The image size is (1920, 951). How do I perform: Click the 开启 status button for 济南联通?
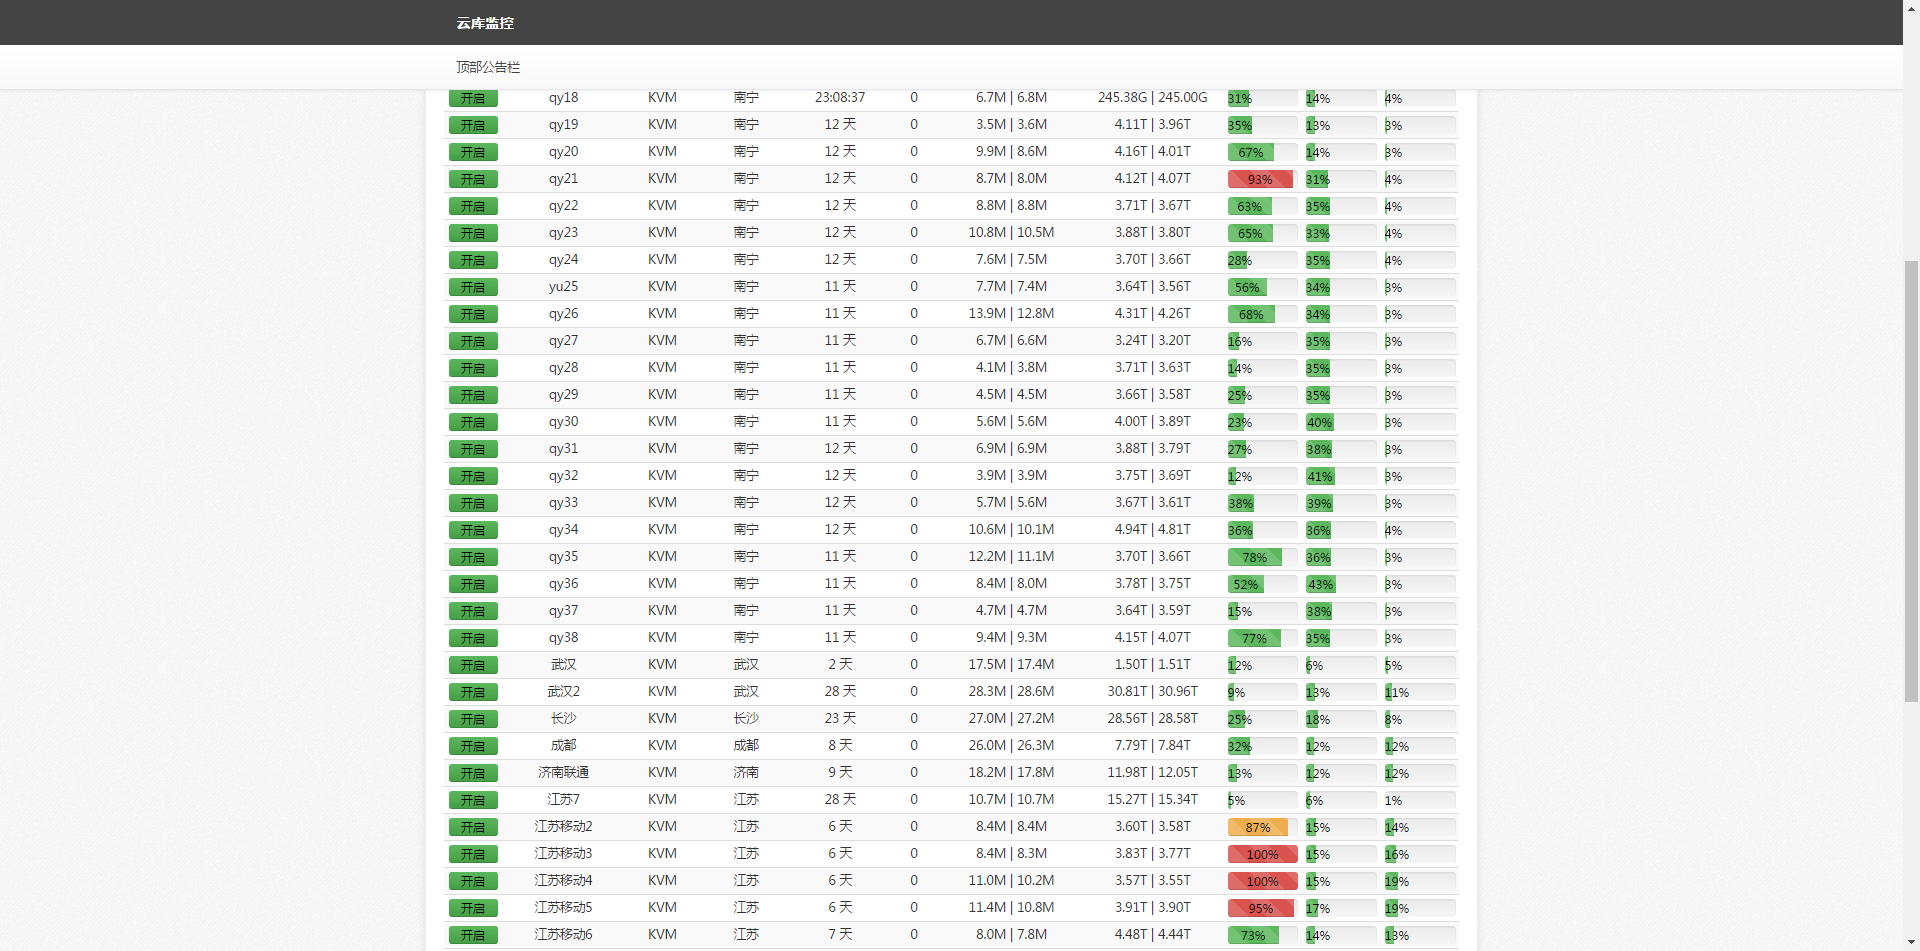tap(473, 773)
